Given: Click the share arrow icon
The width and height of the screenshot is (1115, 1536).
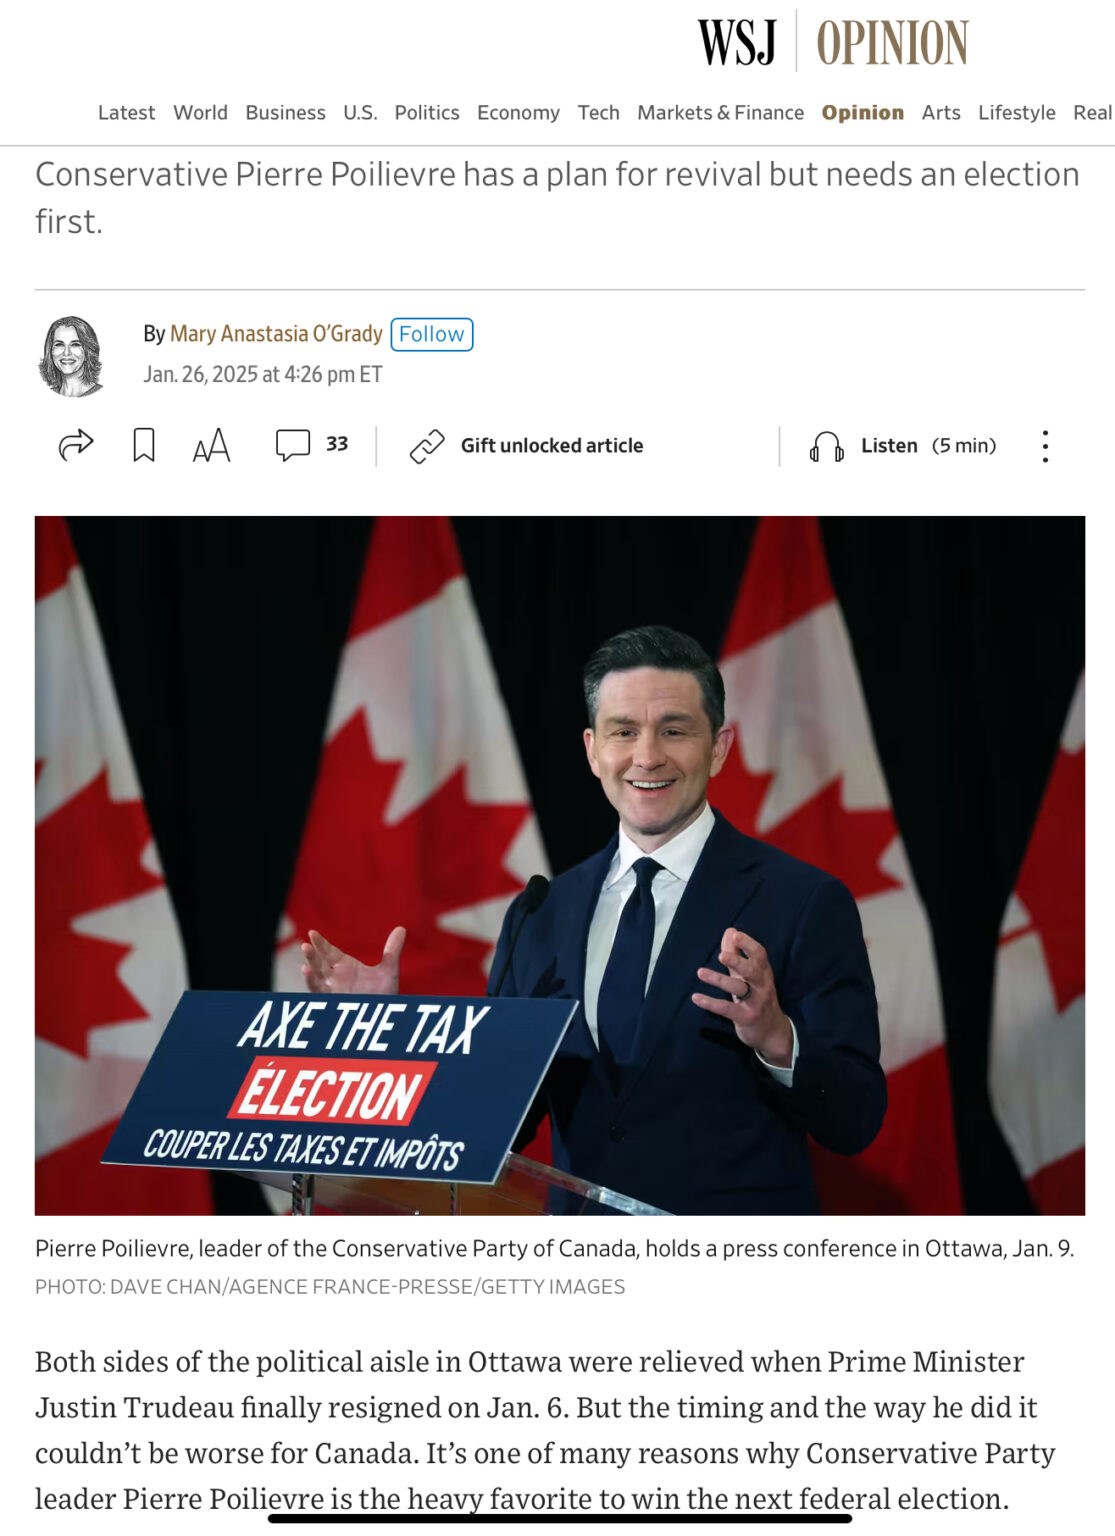Looking at the screenshot, I should pyautogui.click(x=76, y=445).
